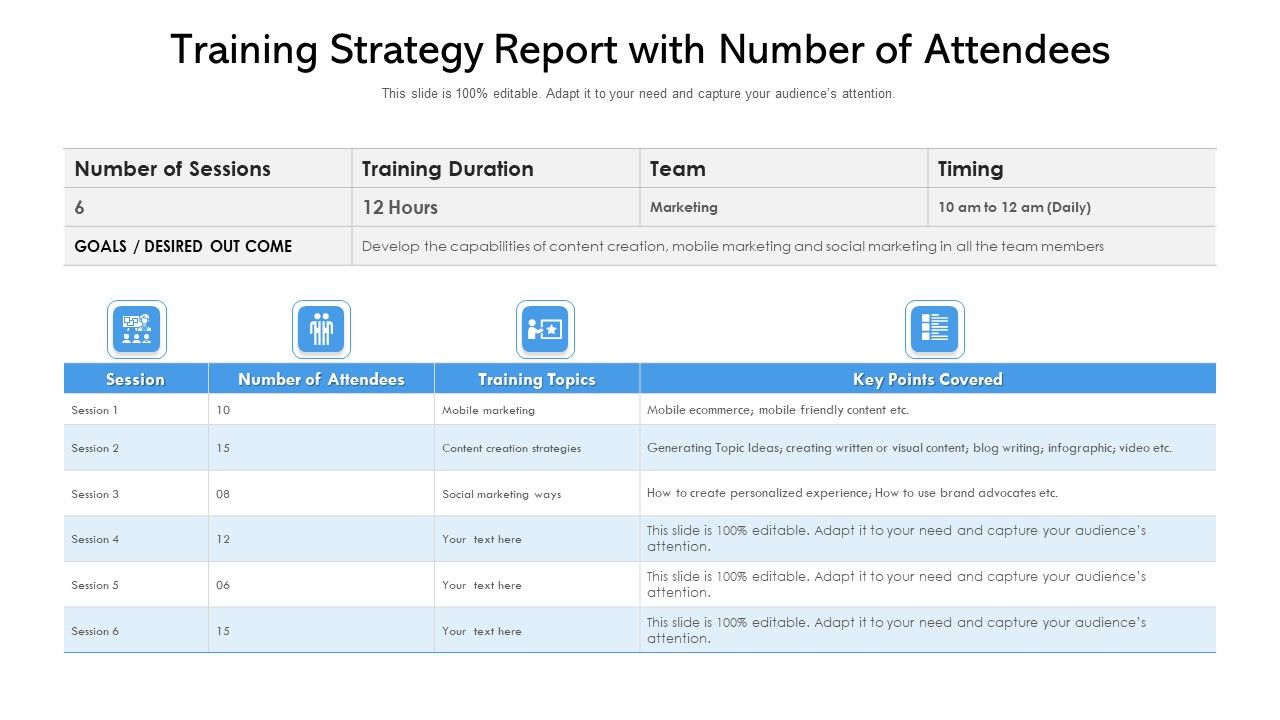Viewport: 1280px width, 720px height.
Task: Click the 'Training Duration' header cell
Action: [496, 168]
